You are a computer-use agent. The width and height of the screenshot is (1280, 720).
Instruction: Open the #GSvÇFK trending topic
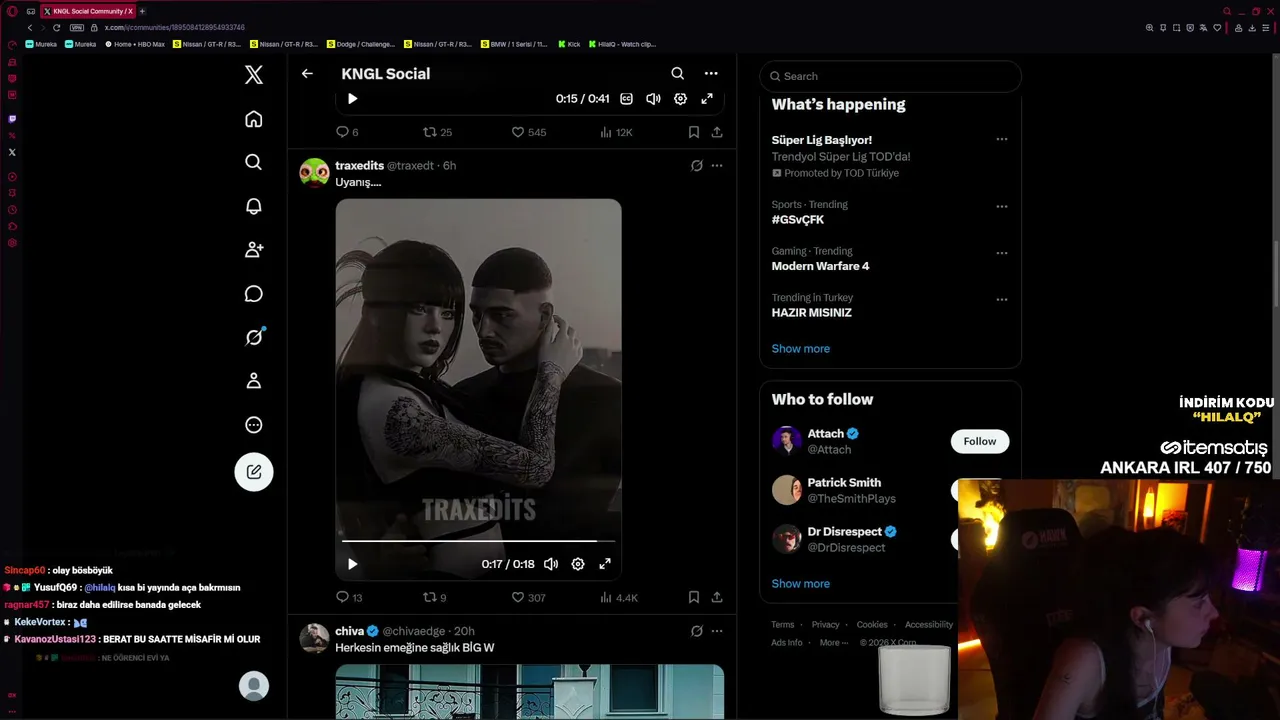(798, 220)
